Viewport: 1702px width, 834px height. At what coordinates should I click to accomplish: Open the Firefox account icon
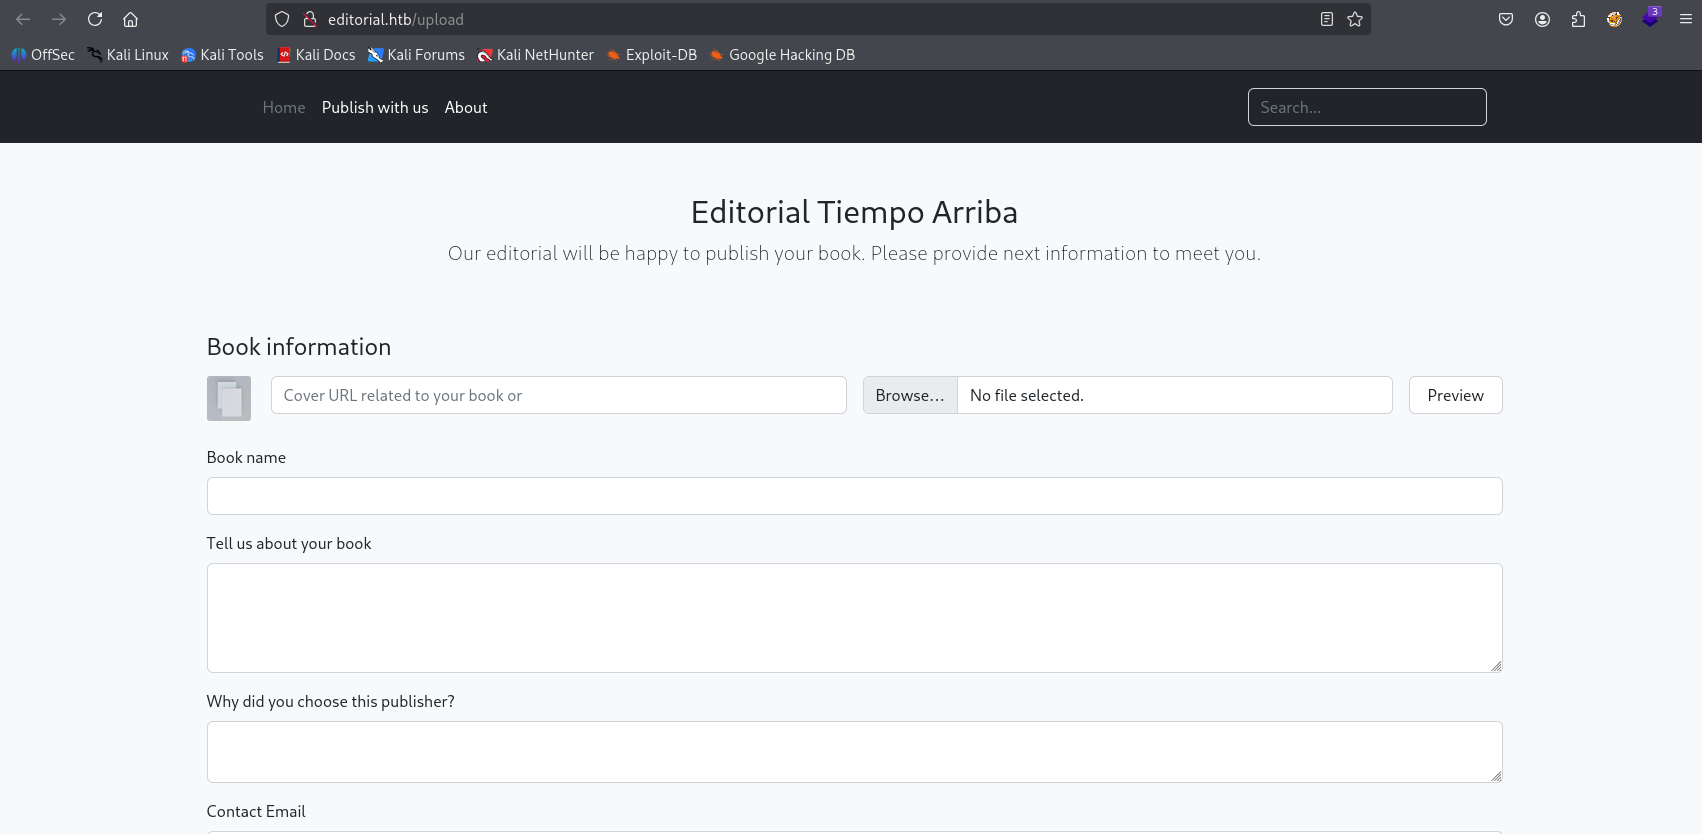(x=1542, y=19)
